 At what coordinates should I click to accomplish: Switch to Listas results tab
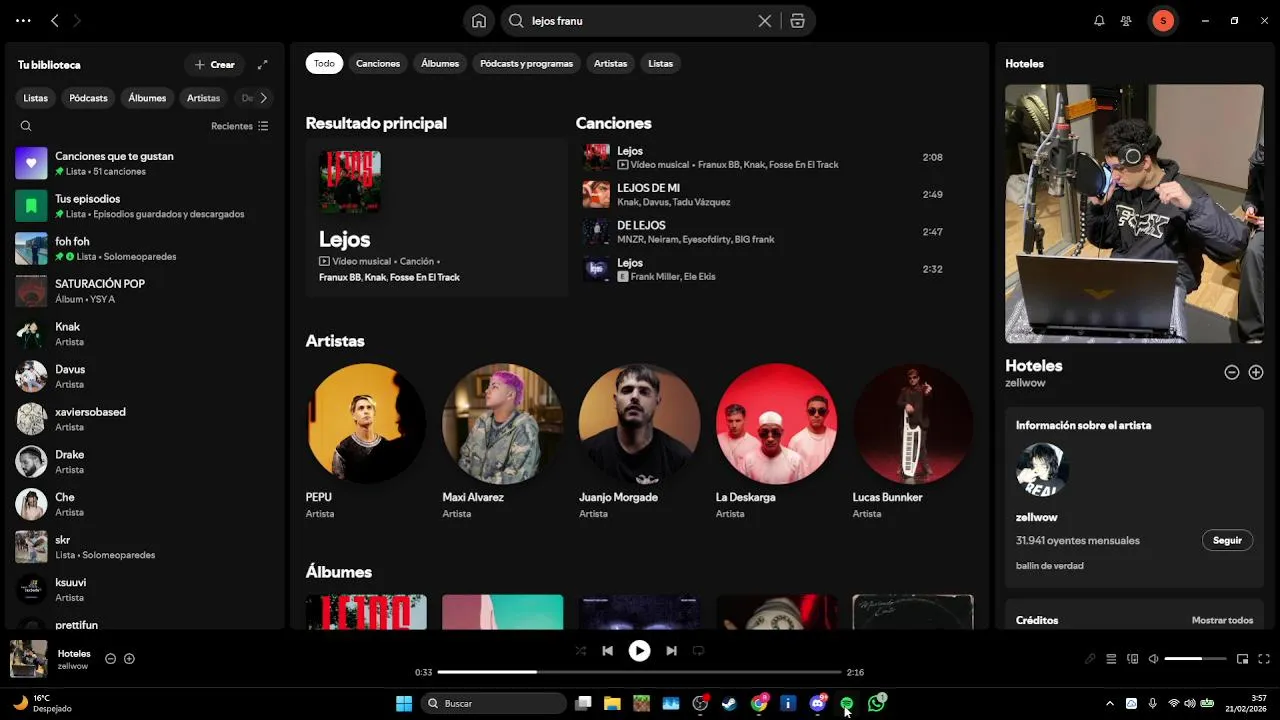pos(660,63)
